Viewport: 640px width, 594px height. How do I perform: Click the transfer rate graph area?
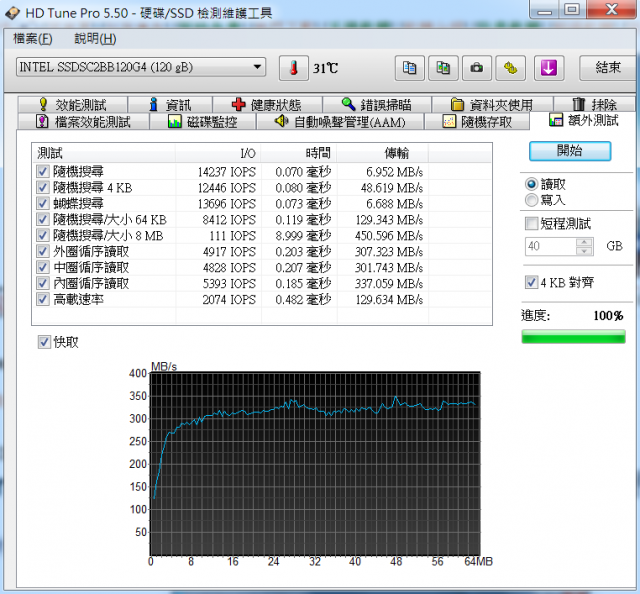pos(315,464)
